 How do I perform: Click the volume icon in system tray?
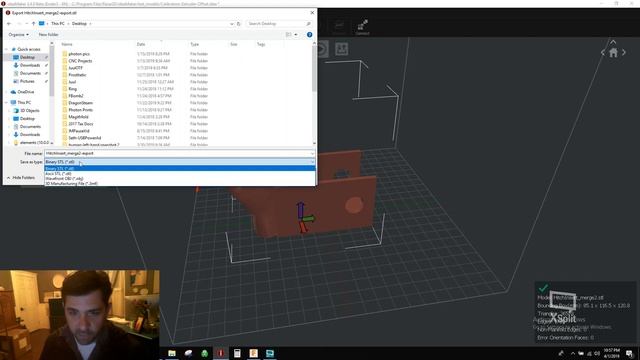tap(597, 353)
